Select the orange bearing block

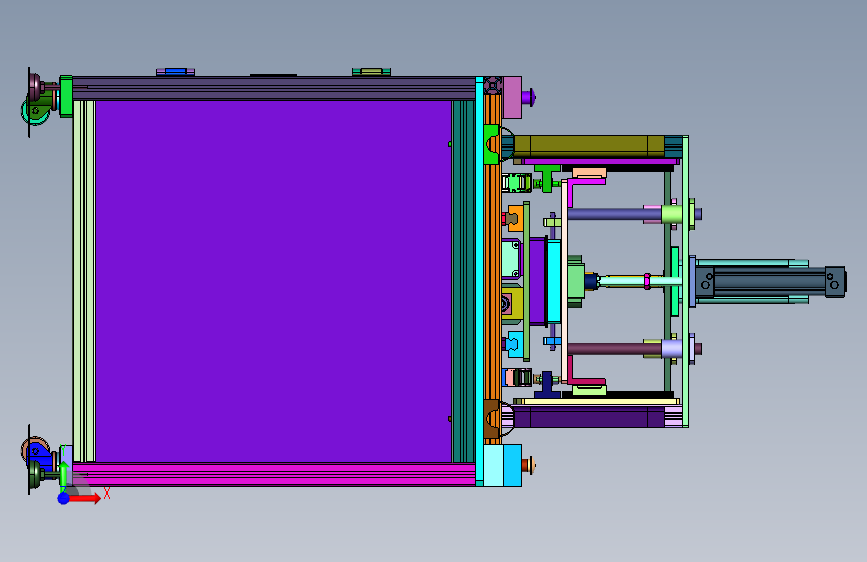(514, 218)
